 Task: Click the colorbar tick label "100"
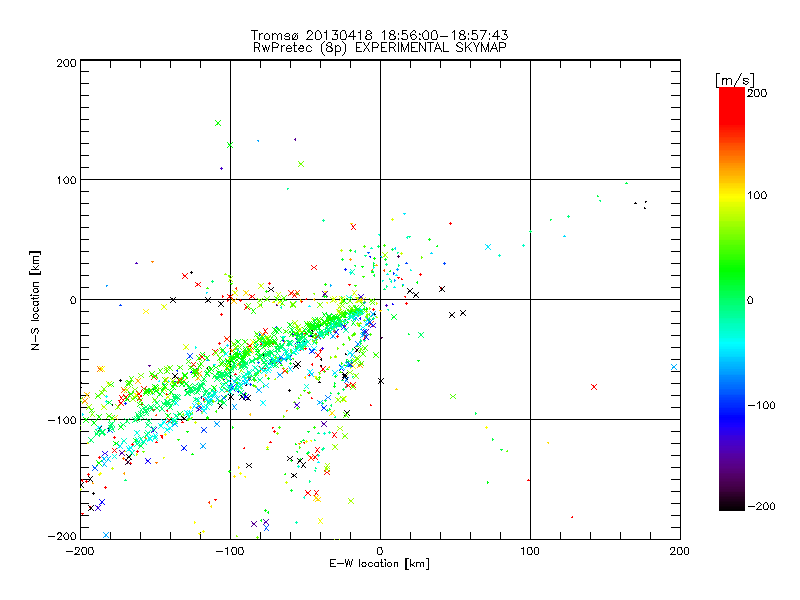tap(757, 195)
